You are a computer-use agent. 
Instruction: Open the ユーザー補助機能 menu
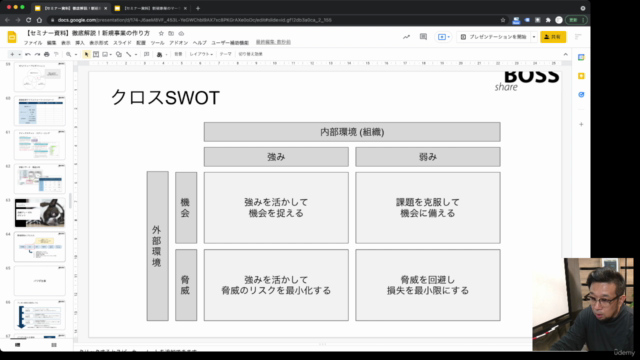point(230,43)
